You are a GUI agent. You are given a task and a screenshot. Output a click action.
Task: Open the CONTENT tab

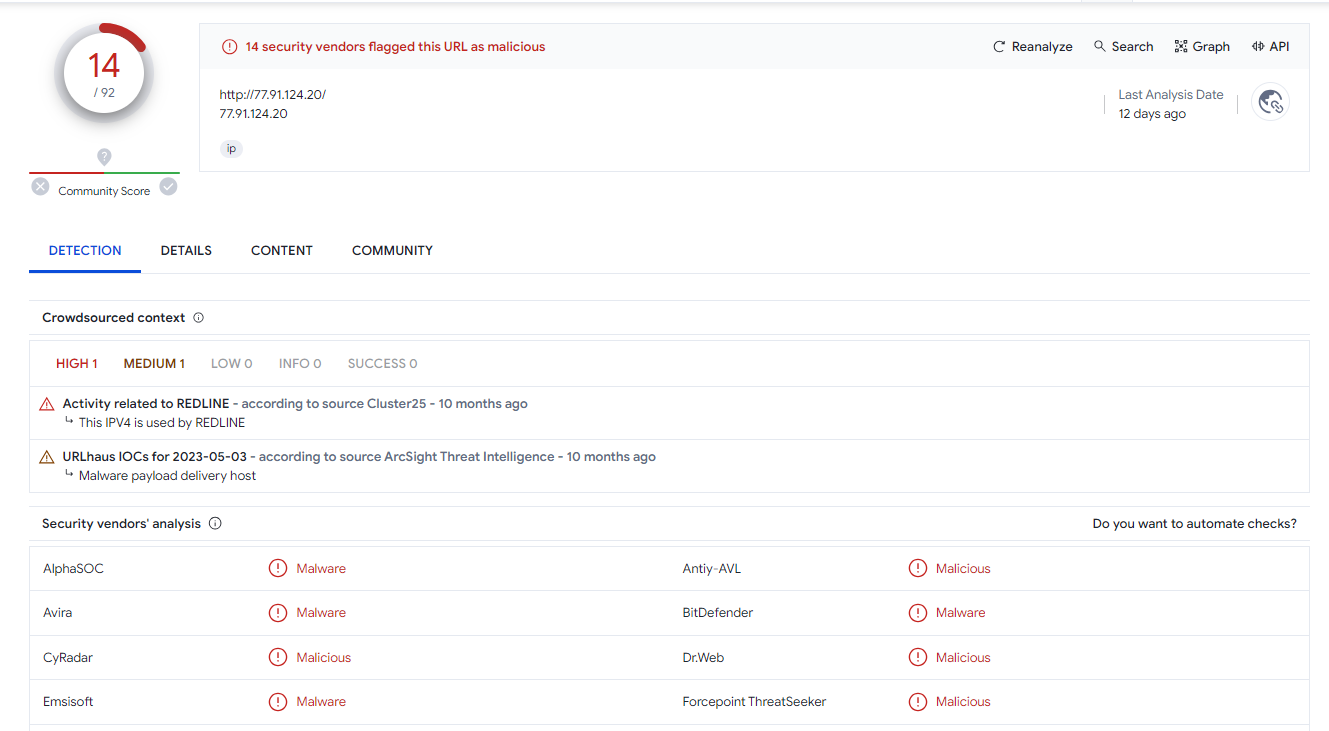pyautogui.click(x=282, y=251)
